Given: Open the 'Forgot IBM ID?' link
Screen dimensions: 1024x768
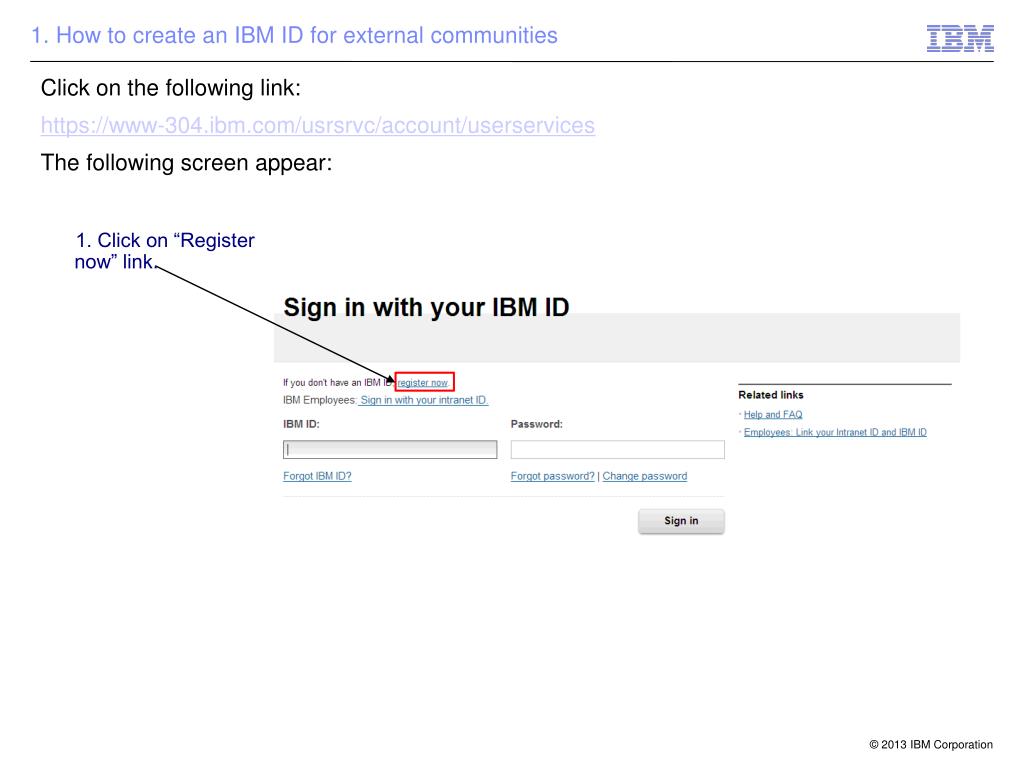Looking at the screenshot, I should pos(317,476).
